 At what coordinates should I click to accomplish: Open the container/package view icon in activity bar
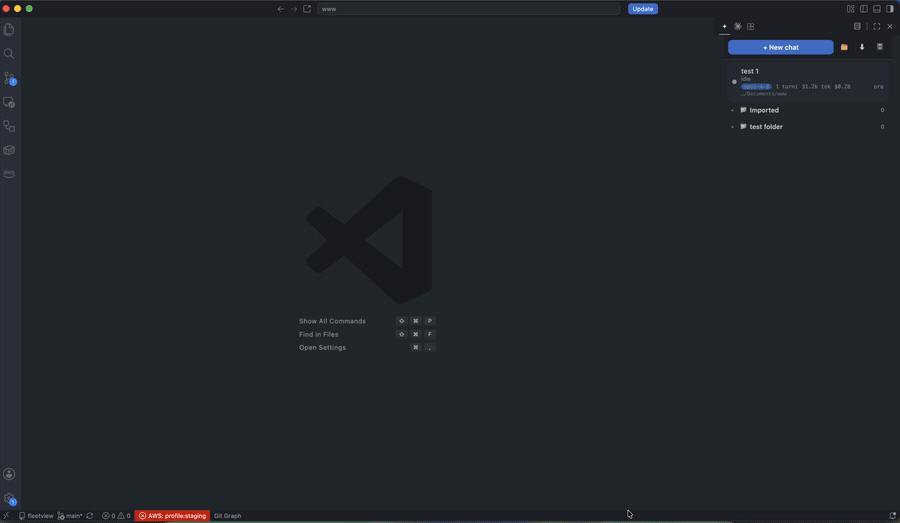[9, 150]
